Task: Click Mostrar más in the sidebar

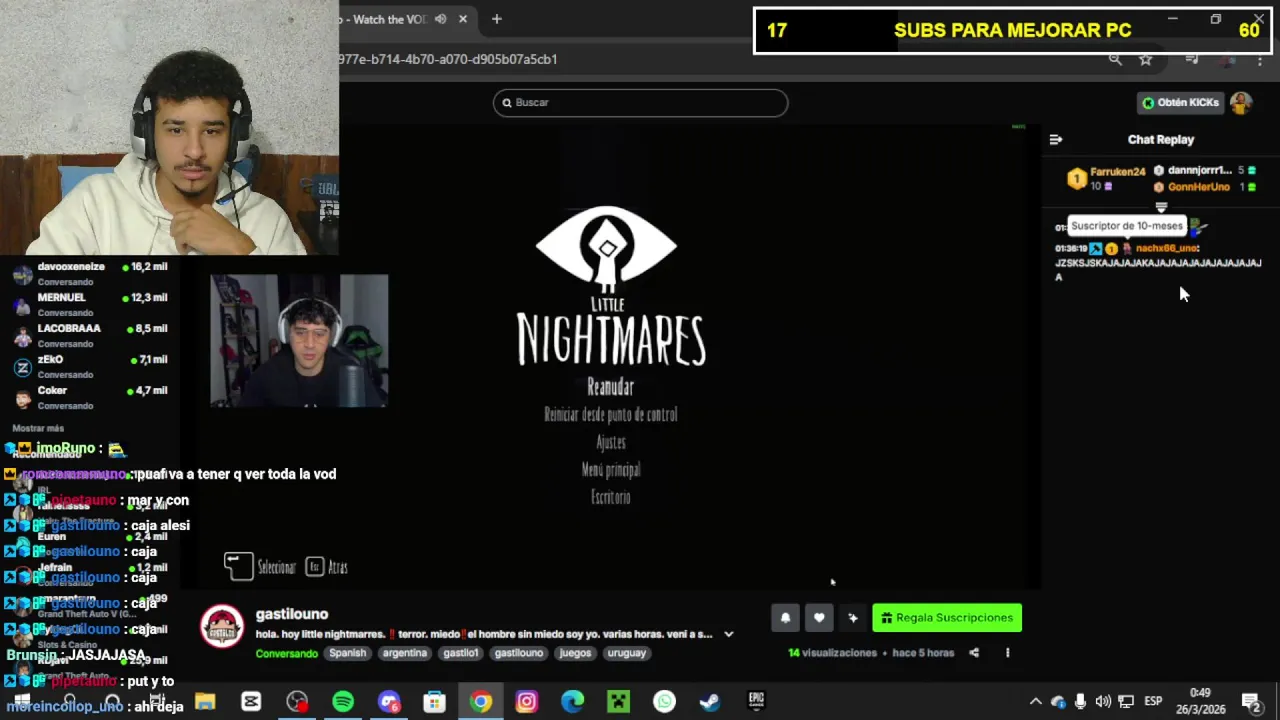Action: point(38,428)
